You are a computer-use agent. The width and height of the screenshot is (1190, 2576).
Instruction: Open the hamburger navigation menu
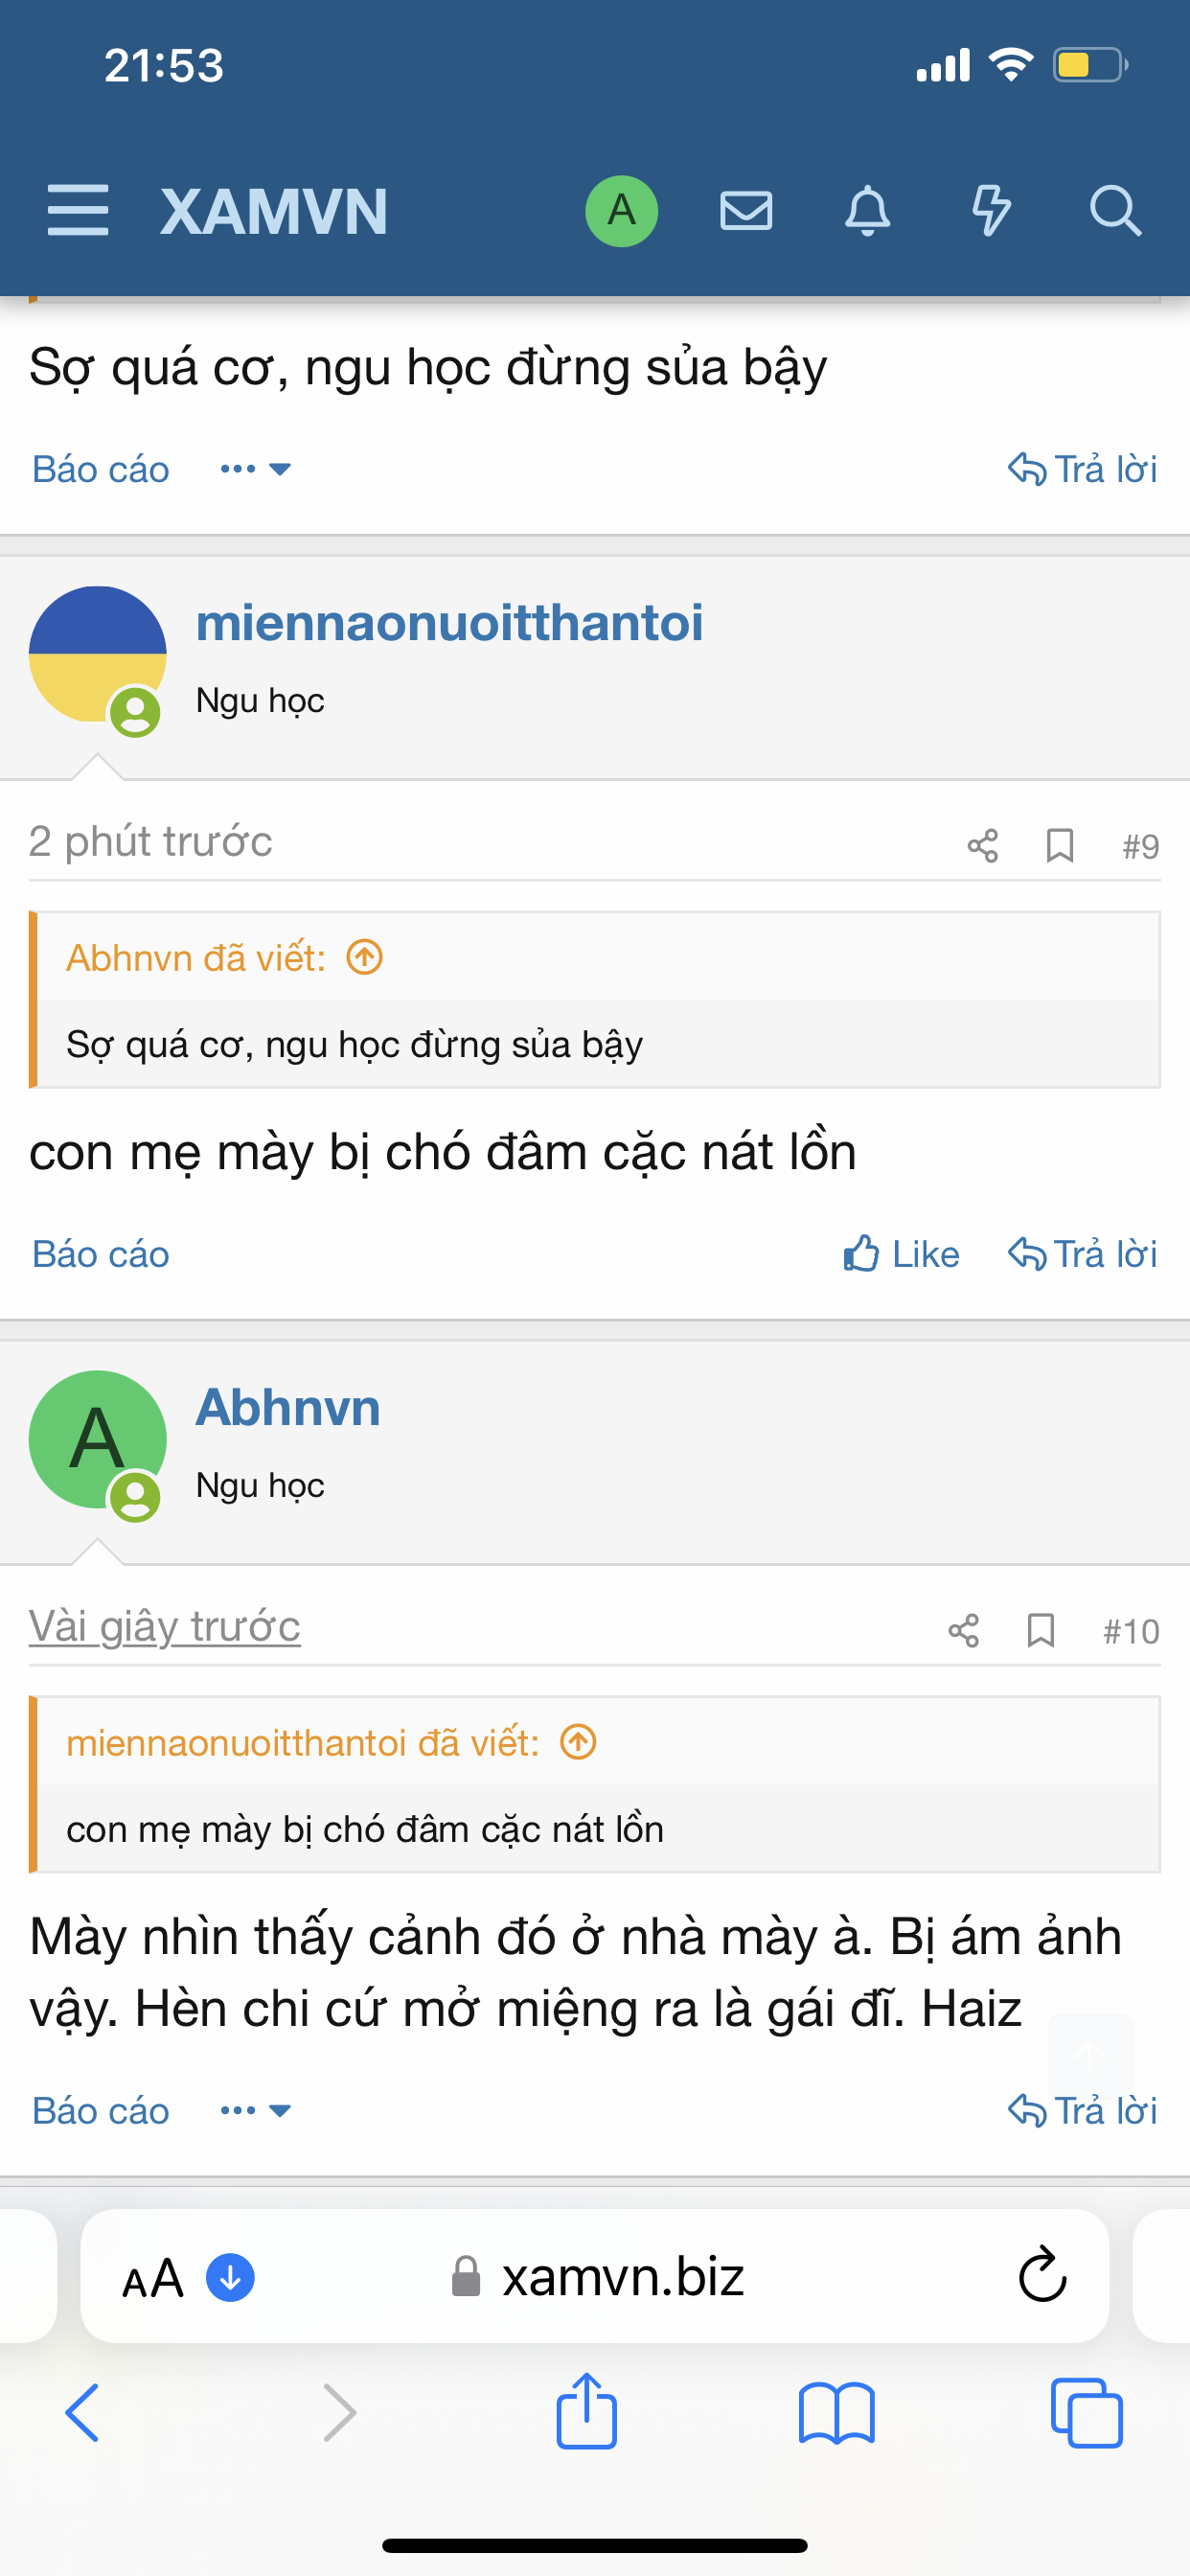(78, 210)
